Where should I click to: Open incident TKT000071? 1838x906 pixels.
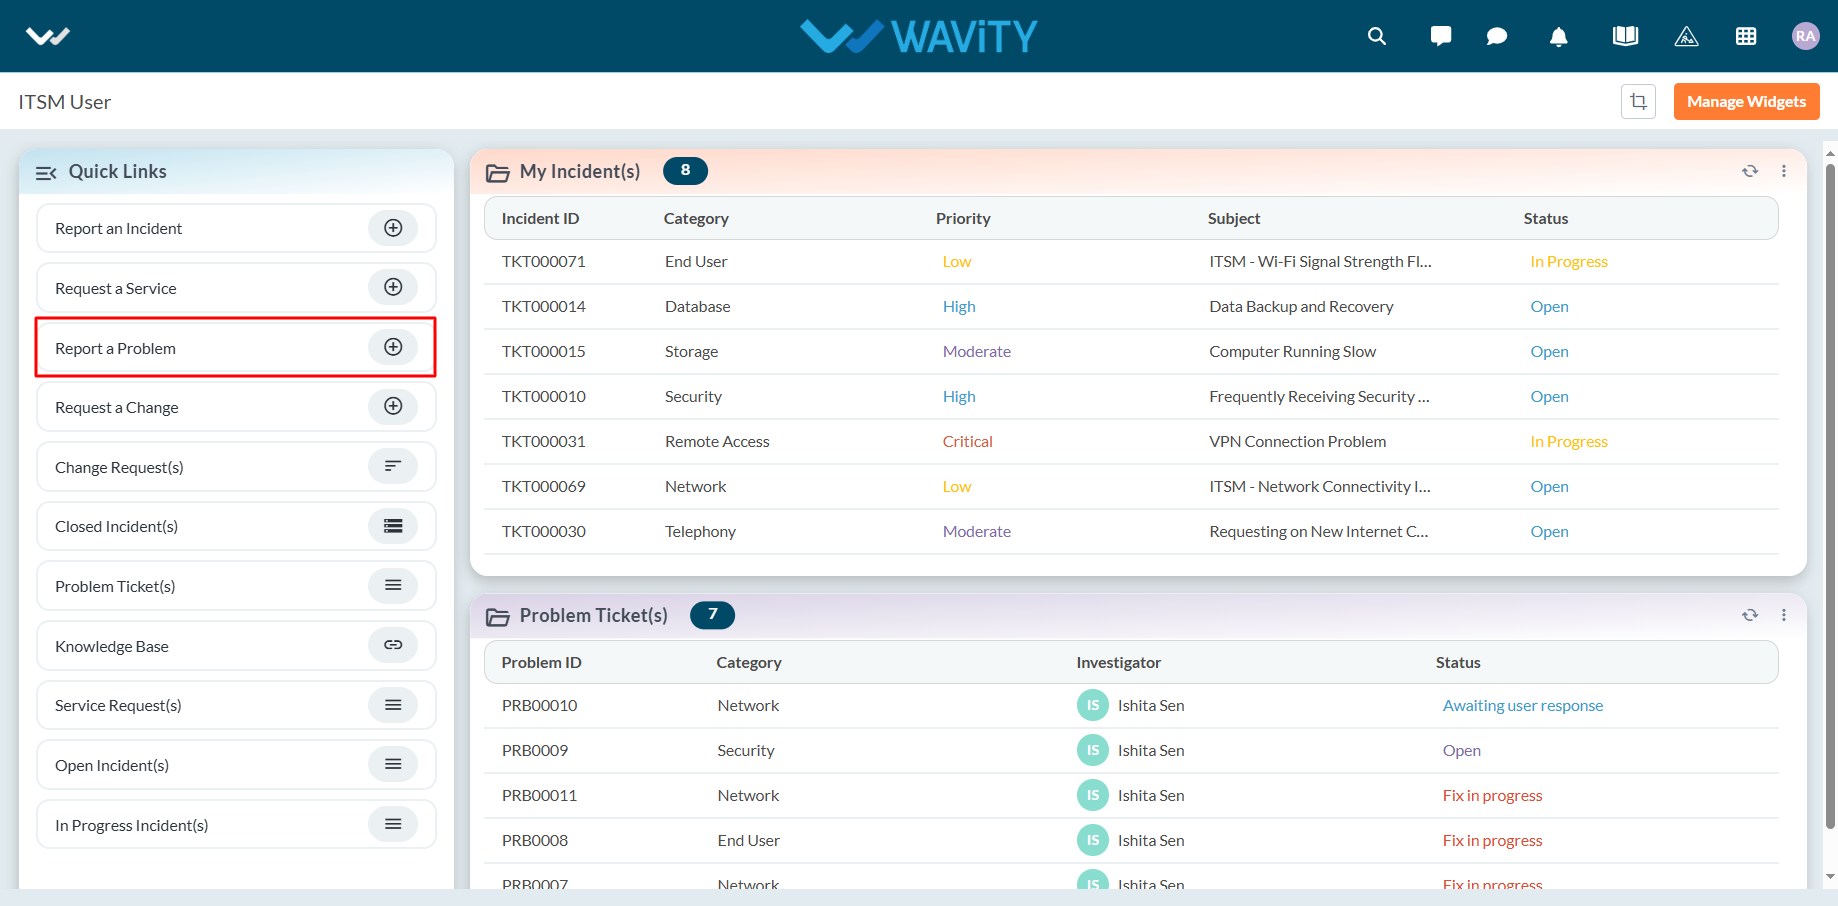tap(543, 262)
